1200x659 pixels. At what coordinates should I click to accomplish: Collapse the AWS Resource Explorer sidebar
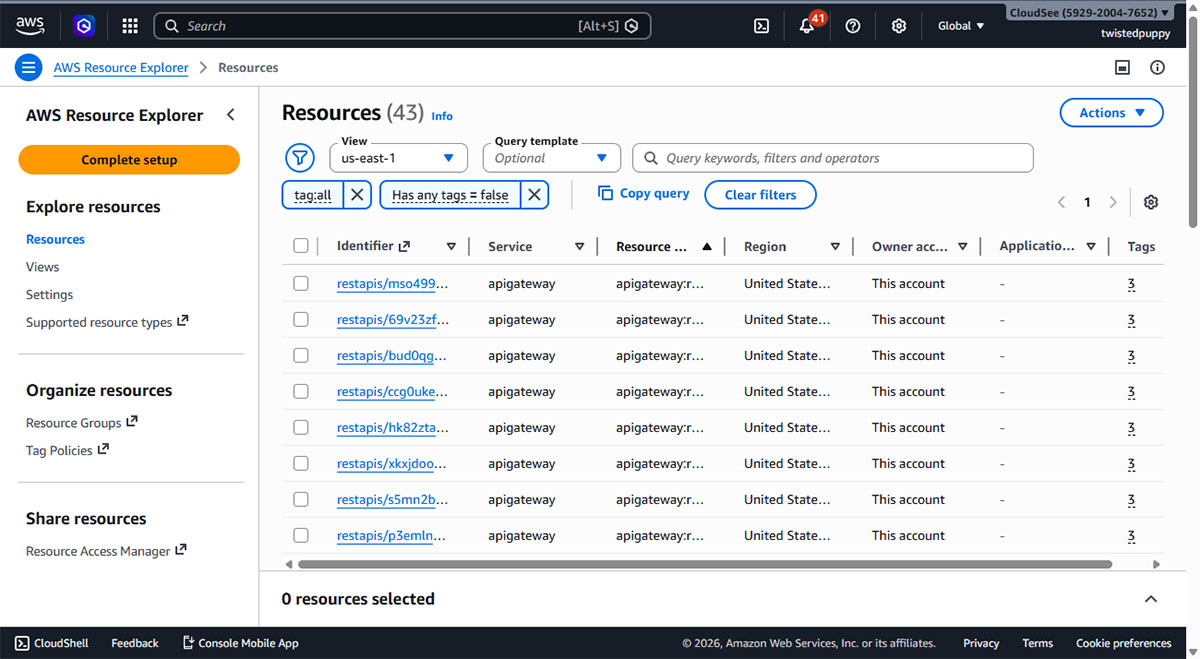tap(231, 115)
